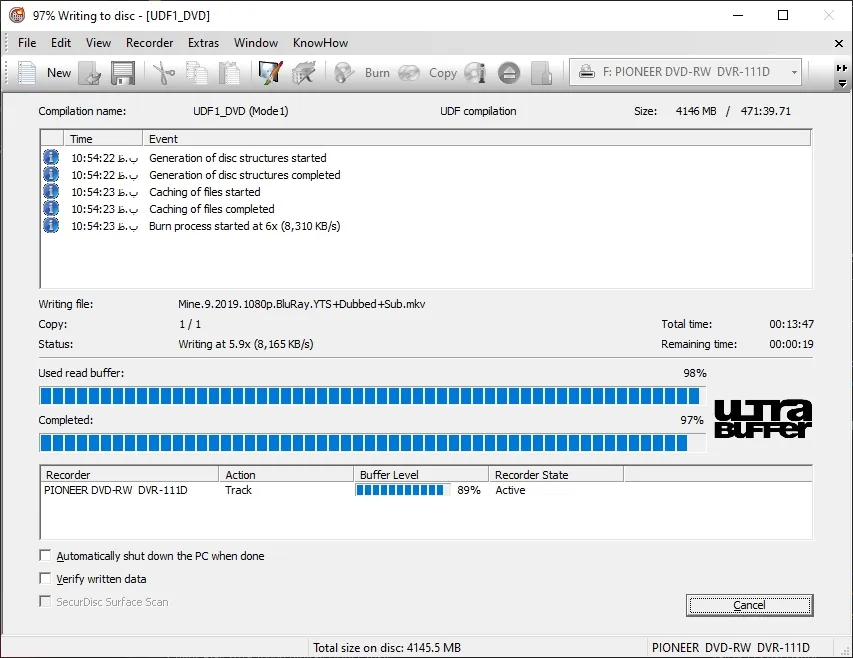The height and width of the screenshot is (658, 853).
Task: Click the Save compilation floppy disk icon
Action: (123, 73)
